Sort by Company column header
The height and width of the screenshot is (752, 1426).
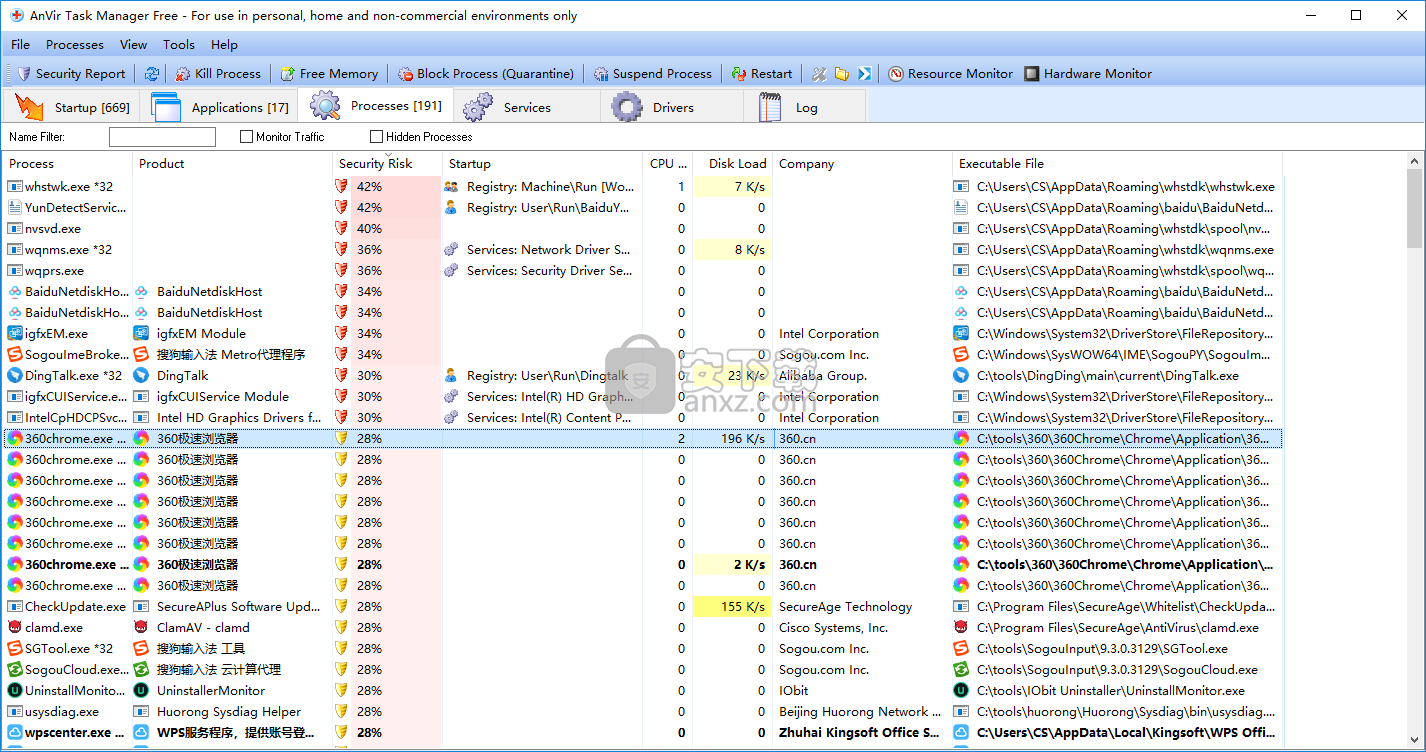tap(862, 163)
